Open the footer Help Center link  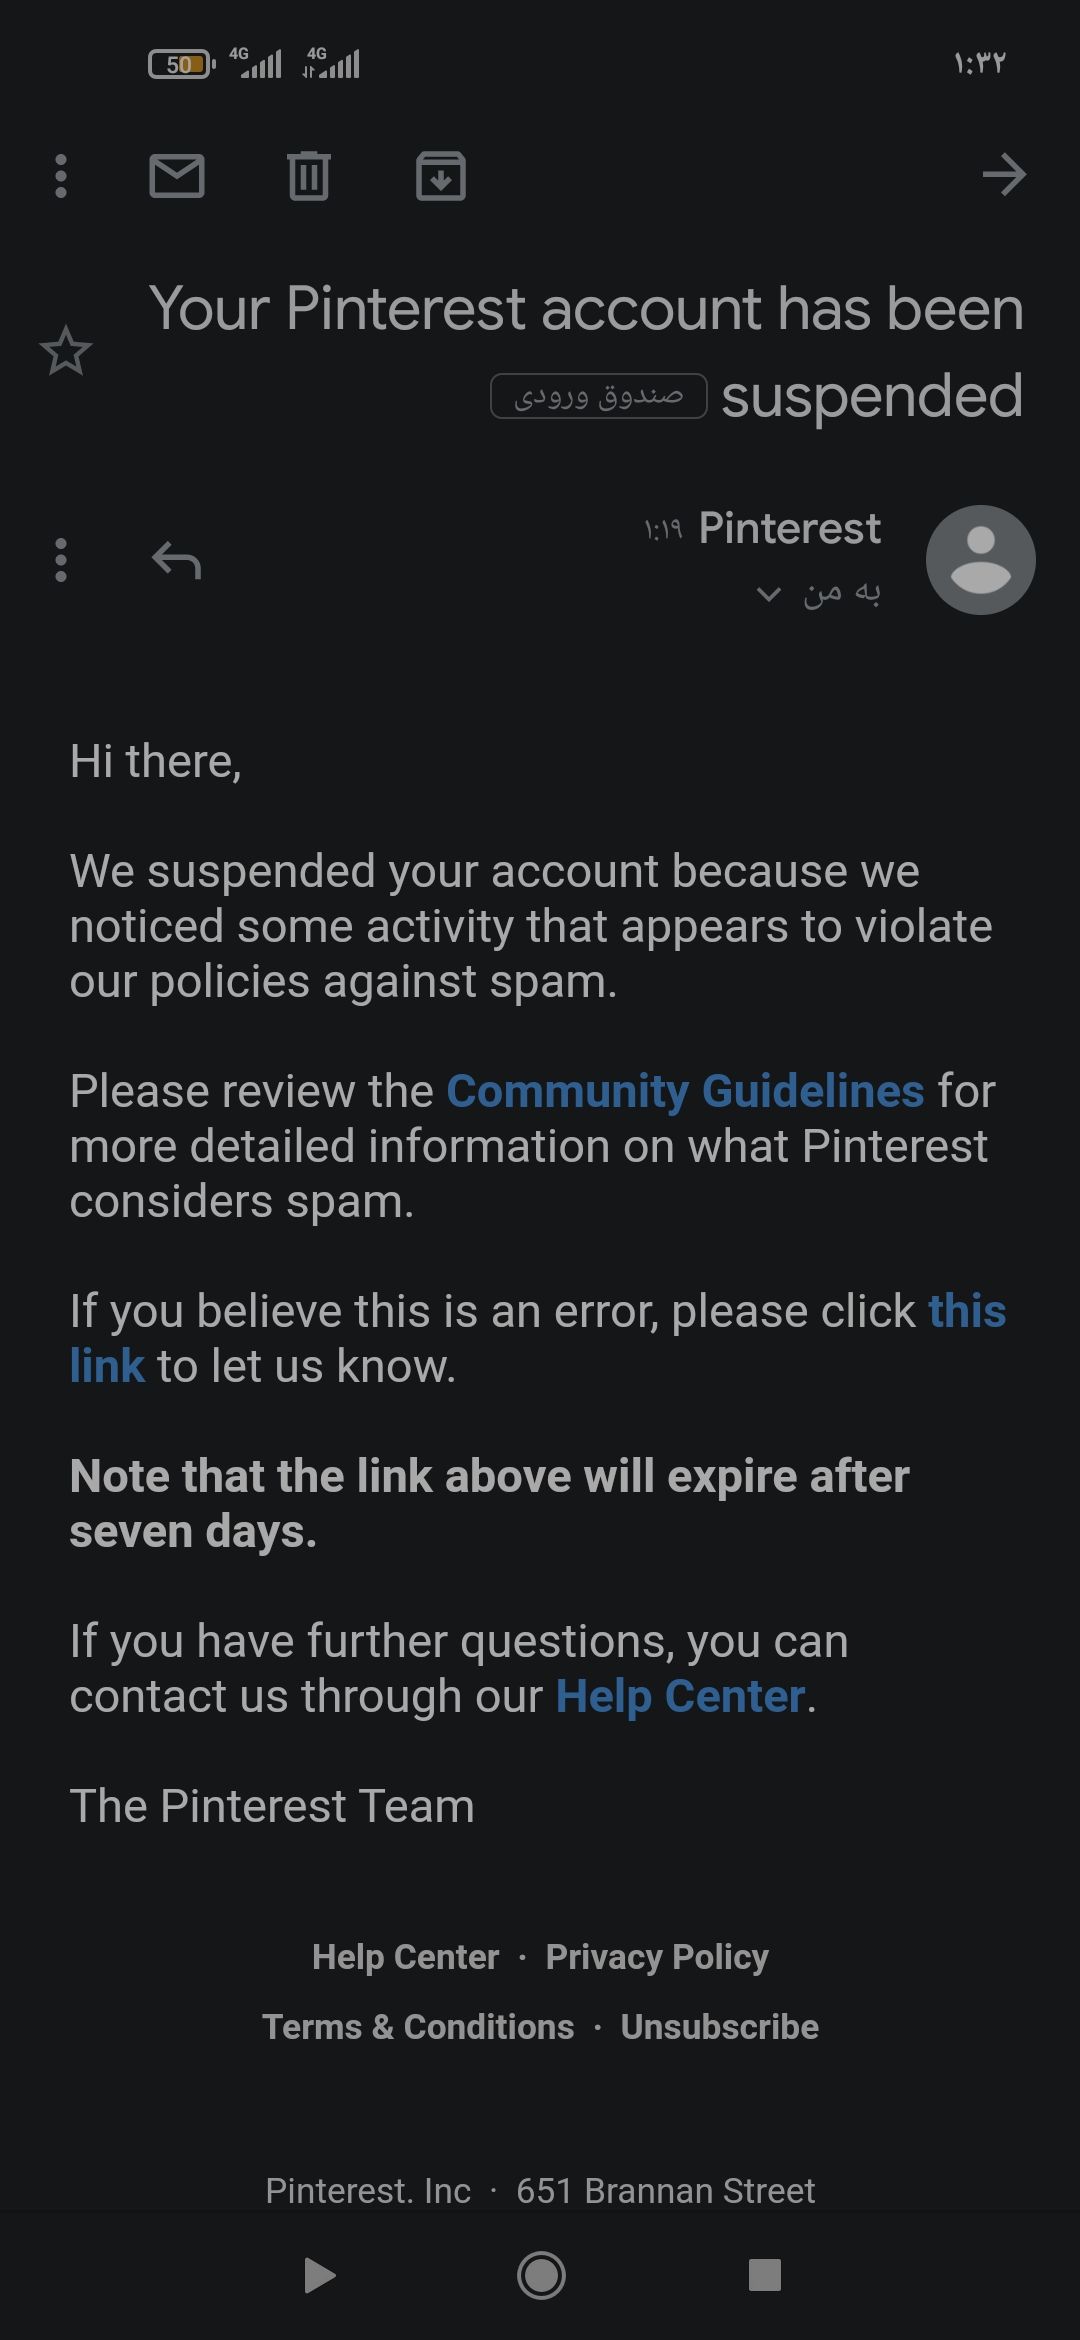405,1957
